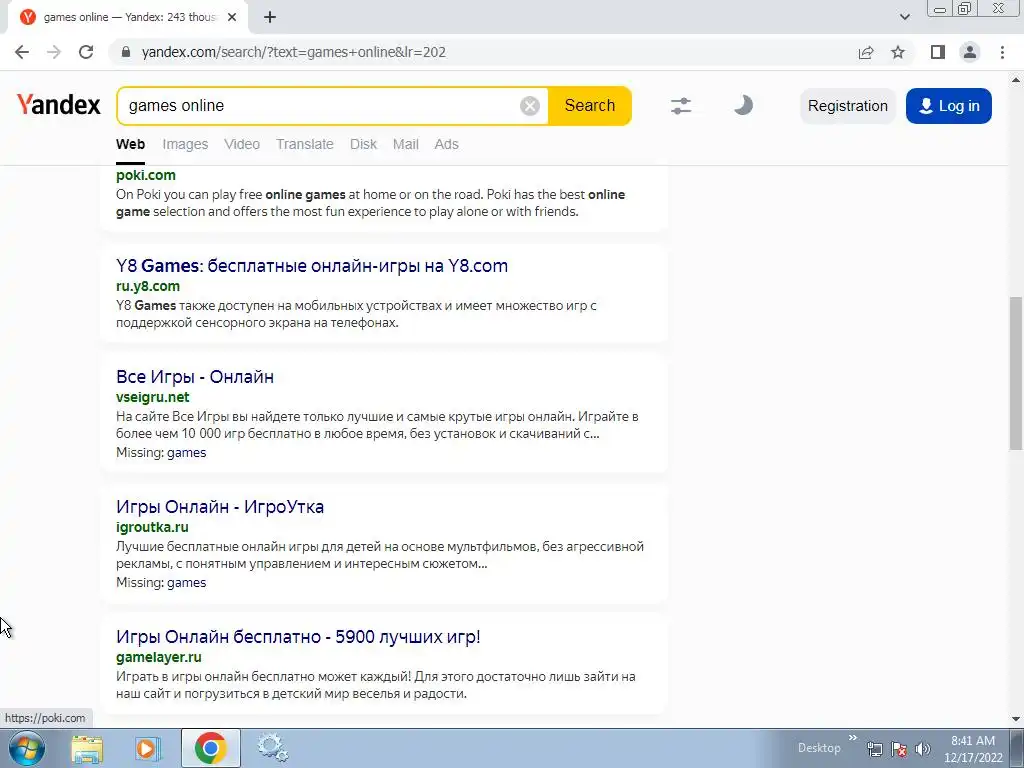Click the browser back arrow
Image resolution: width=1024 pixels, height=768 pixels.
click(22, 52)
